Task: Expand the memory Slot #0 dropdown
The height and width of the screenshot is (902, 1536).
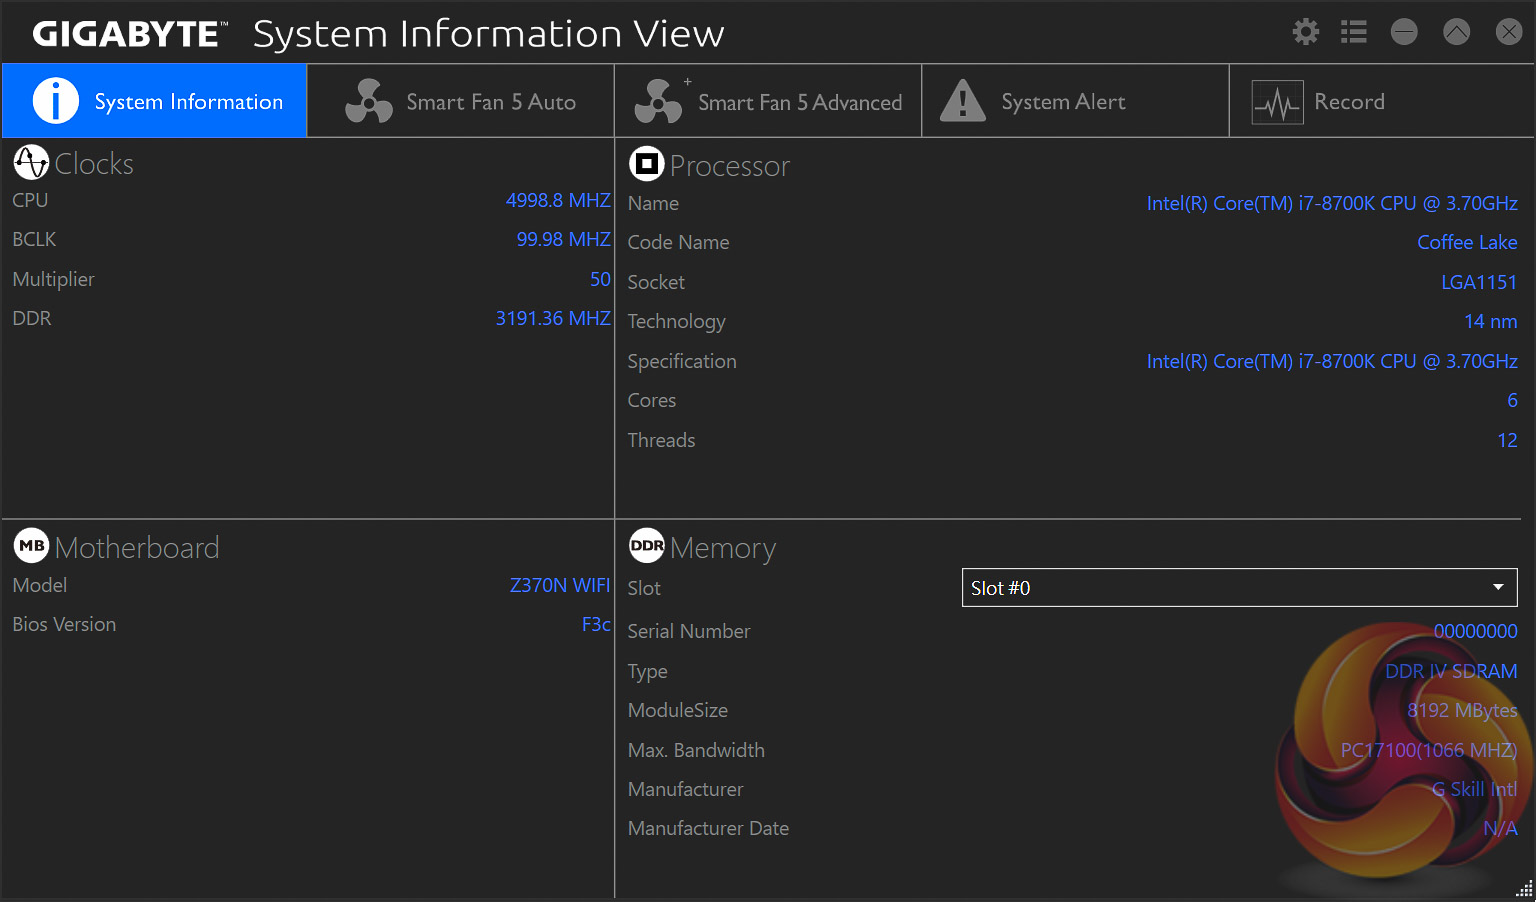Action: (x=1238, y=588)
